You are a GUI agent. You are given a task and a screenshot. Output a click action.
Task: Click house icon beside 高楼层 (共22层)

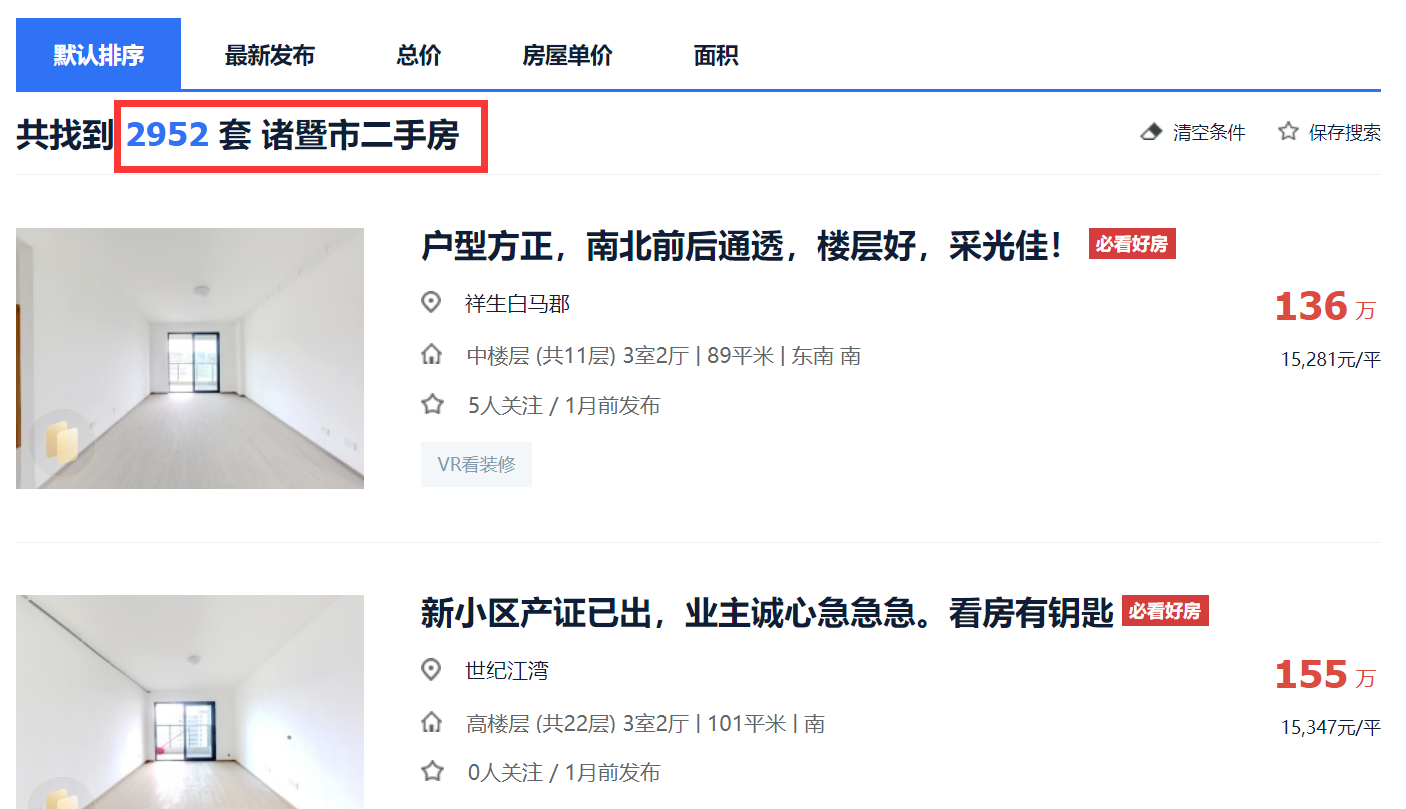click(x=431, y=722)
